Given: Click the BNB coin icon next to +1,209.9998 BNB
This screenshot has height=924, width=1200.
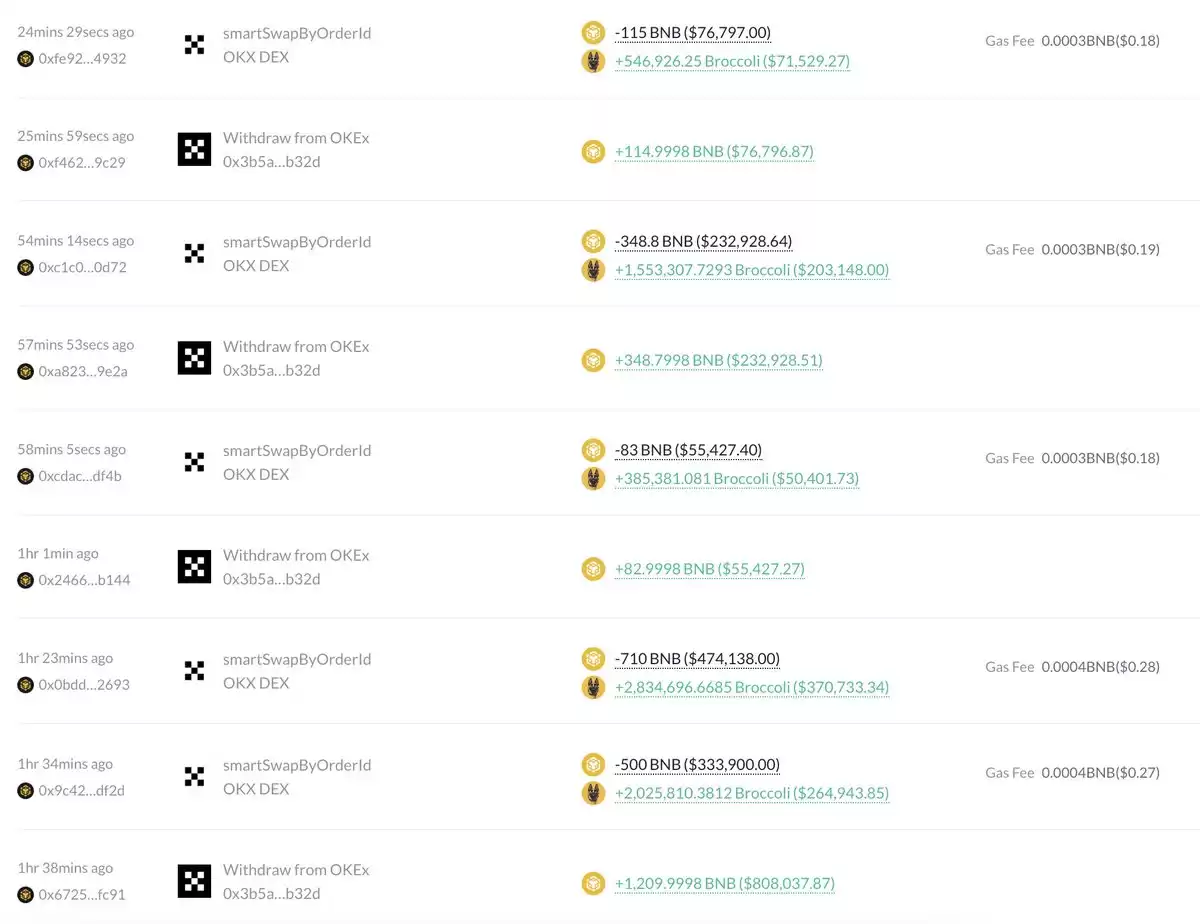Looking at the screenshot, I should 593,883.
